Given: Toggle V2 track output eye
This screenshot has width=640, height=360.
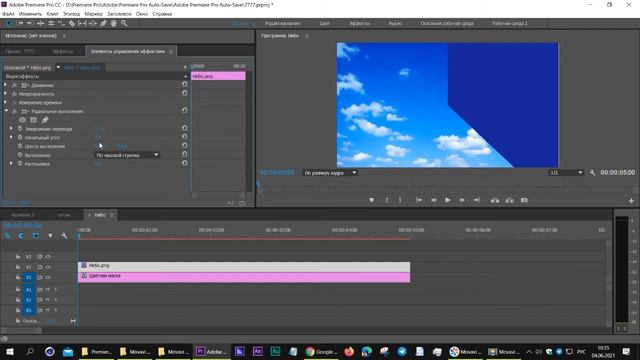Looking at the screenshot, I should [x=48, y=267].
